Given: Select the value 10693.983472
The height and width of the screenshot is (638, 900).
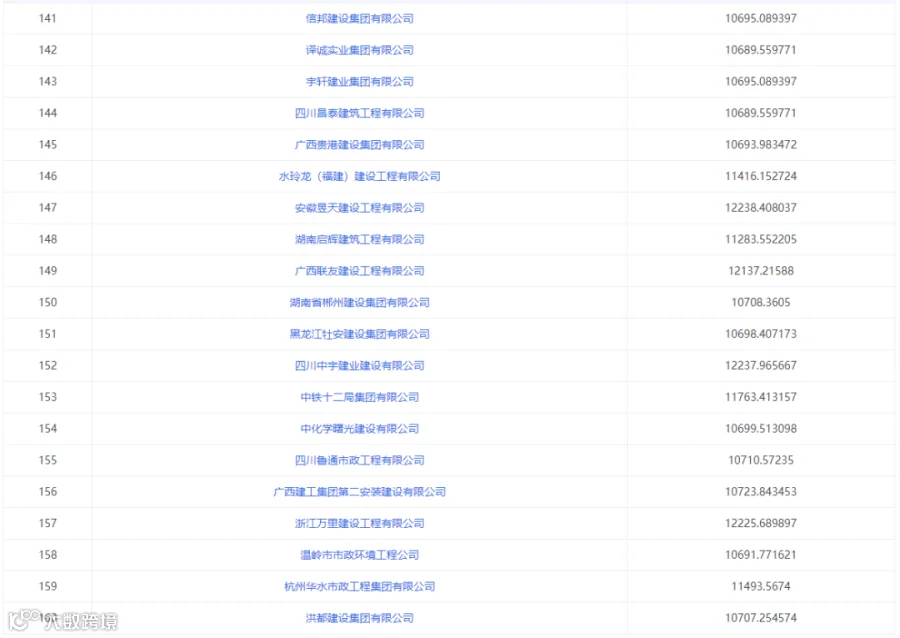Looking at the screenshot, I should pos(761,145).
